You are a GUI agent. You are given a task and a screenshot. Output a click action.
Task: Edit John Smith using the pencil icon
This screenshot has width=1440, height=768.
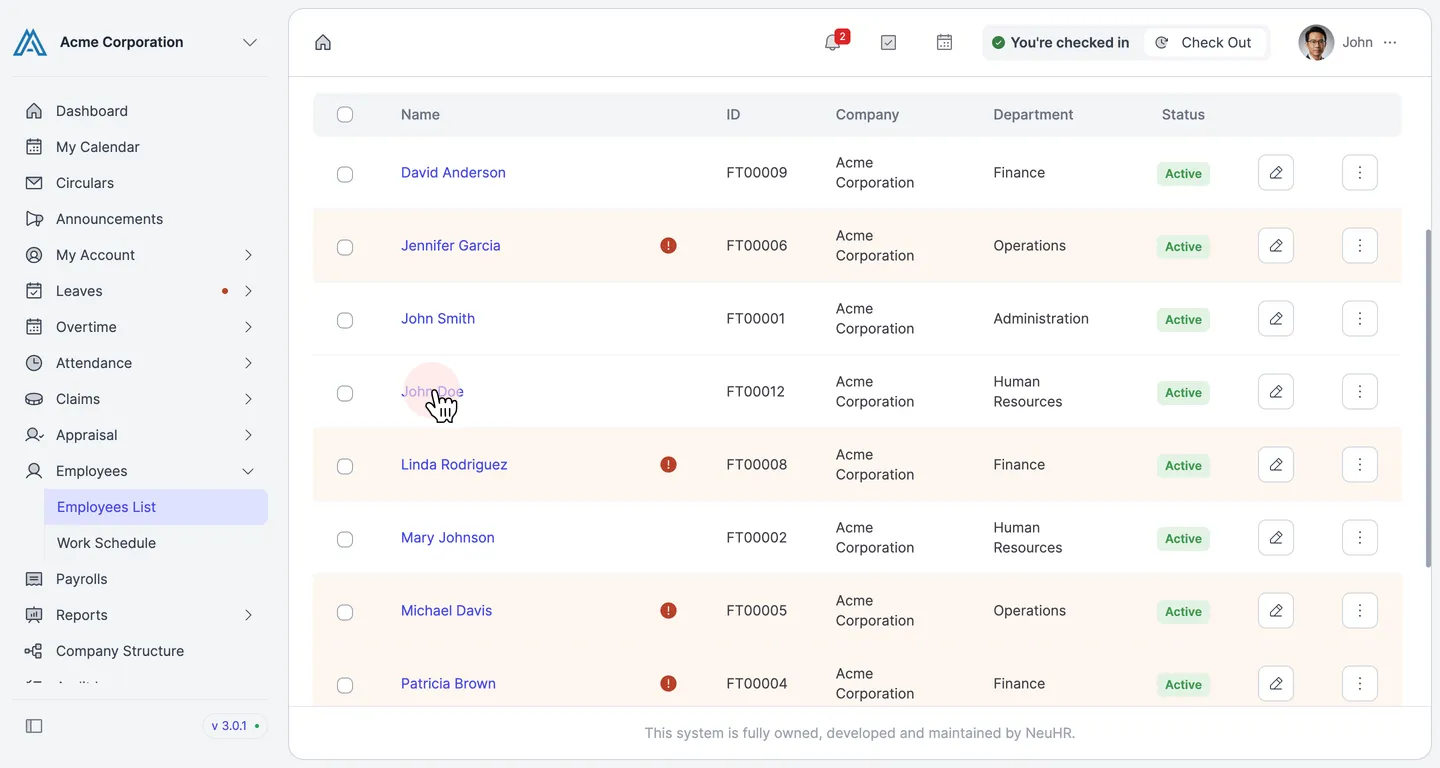pyautogui.click(x=1276, y=318)
